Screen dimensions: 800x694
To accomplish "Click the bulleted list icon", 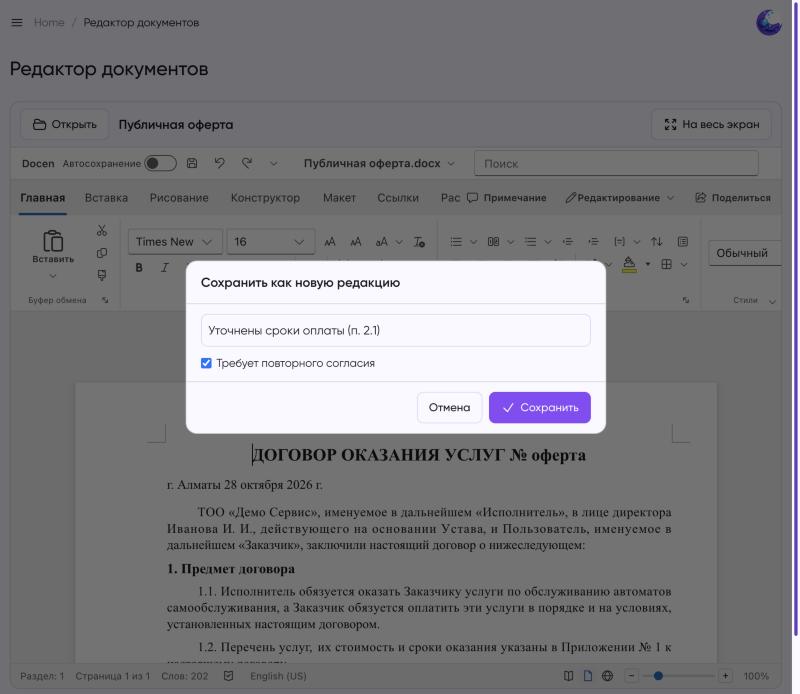I will coord(456,242).
